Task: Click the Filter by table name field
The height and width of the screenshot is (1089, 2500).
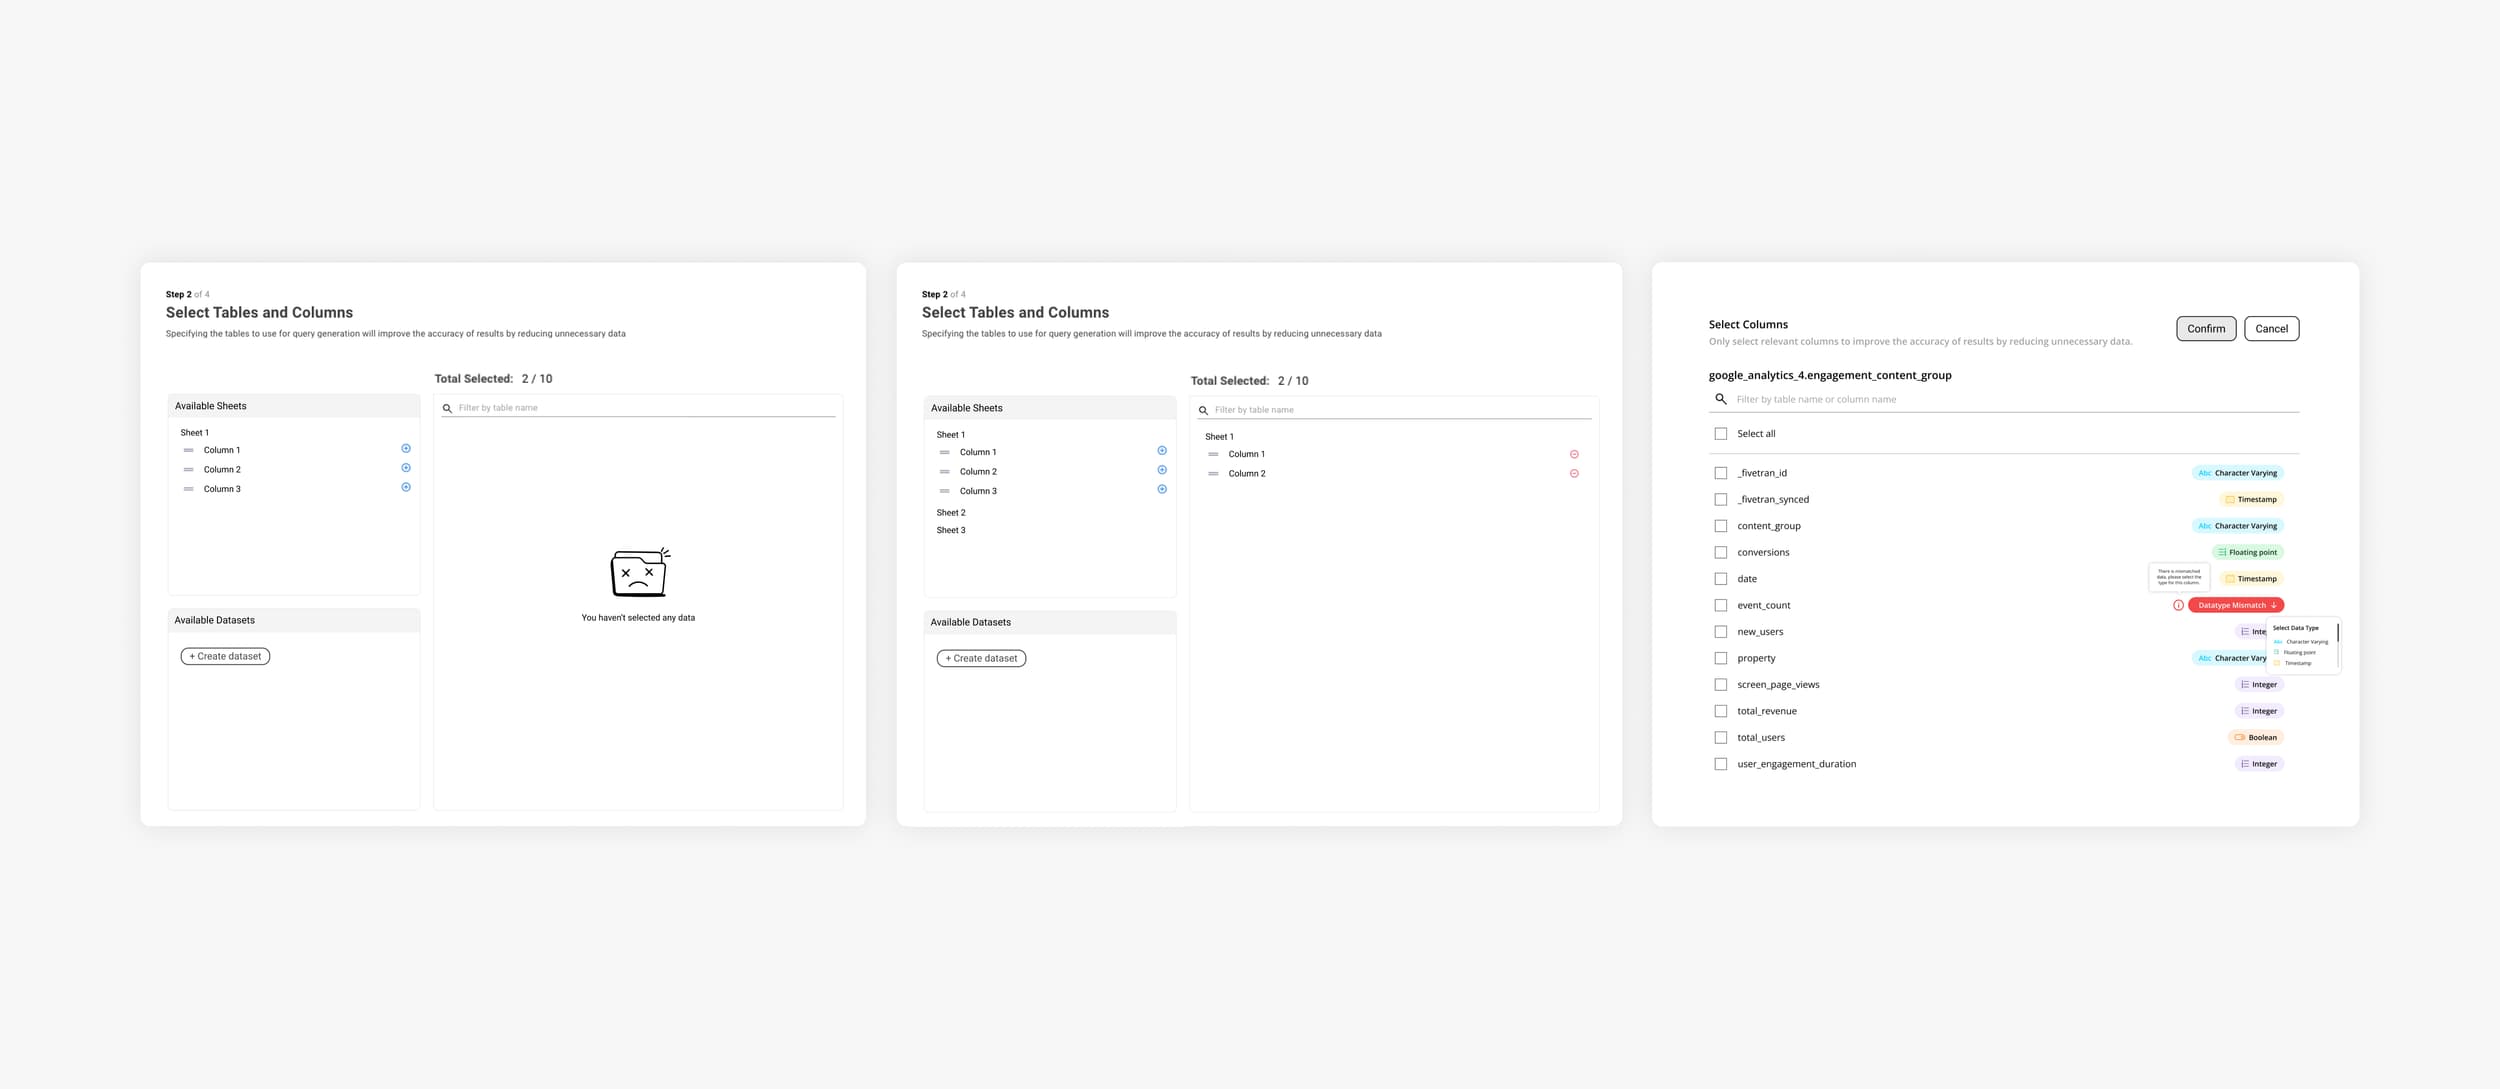Action: click(x=640, y=407)
